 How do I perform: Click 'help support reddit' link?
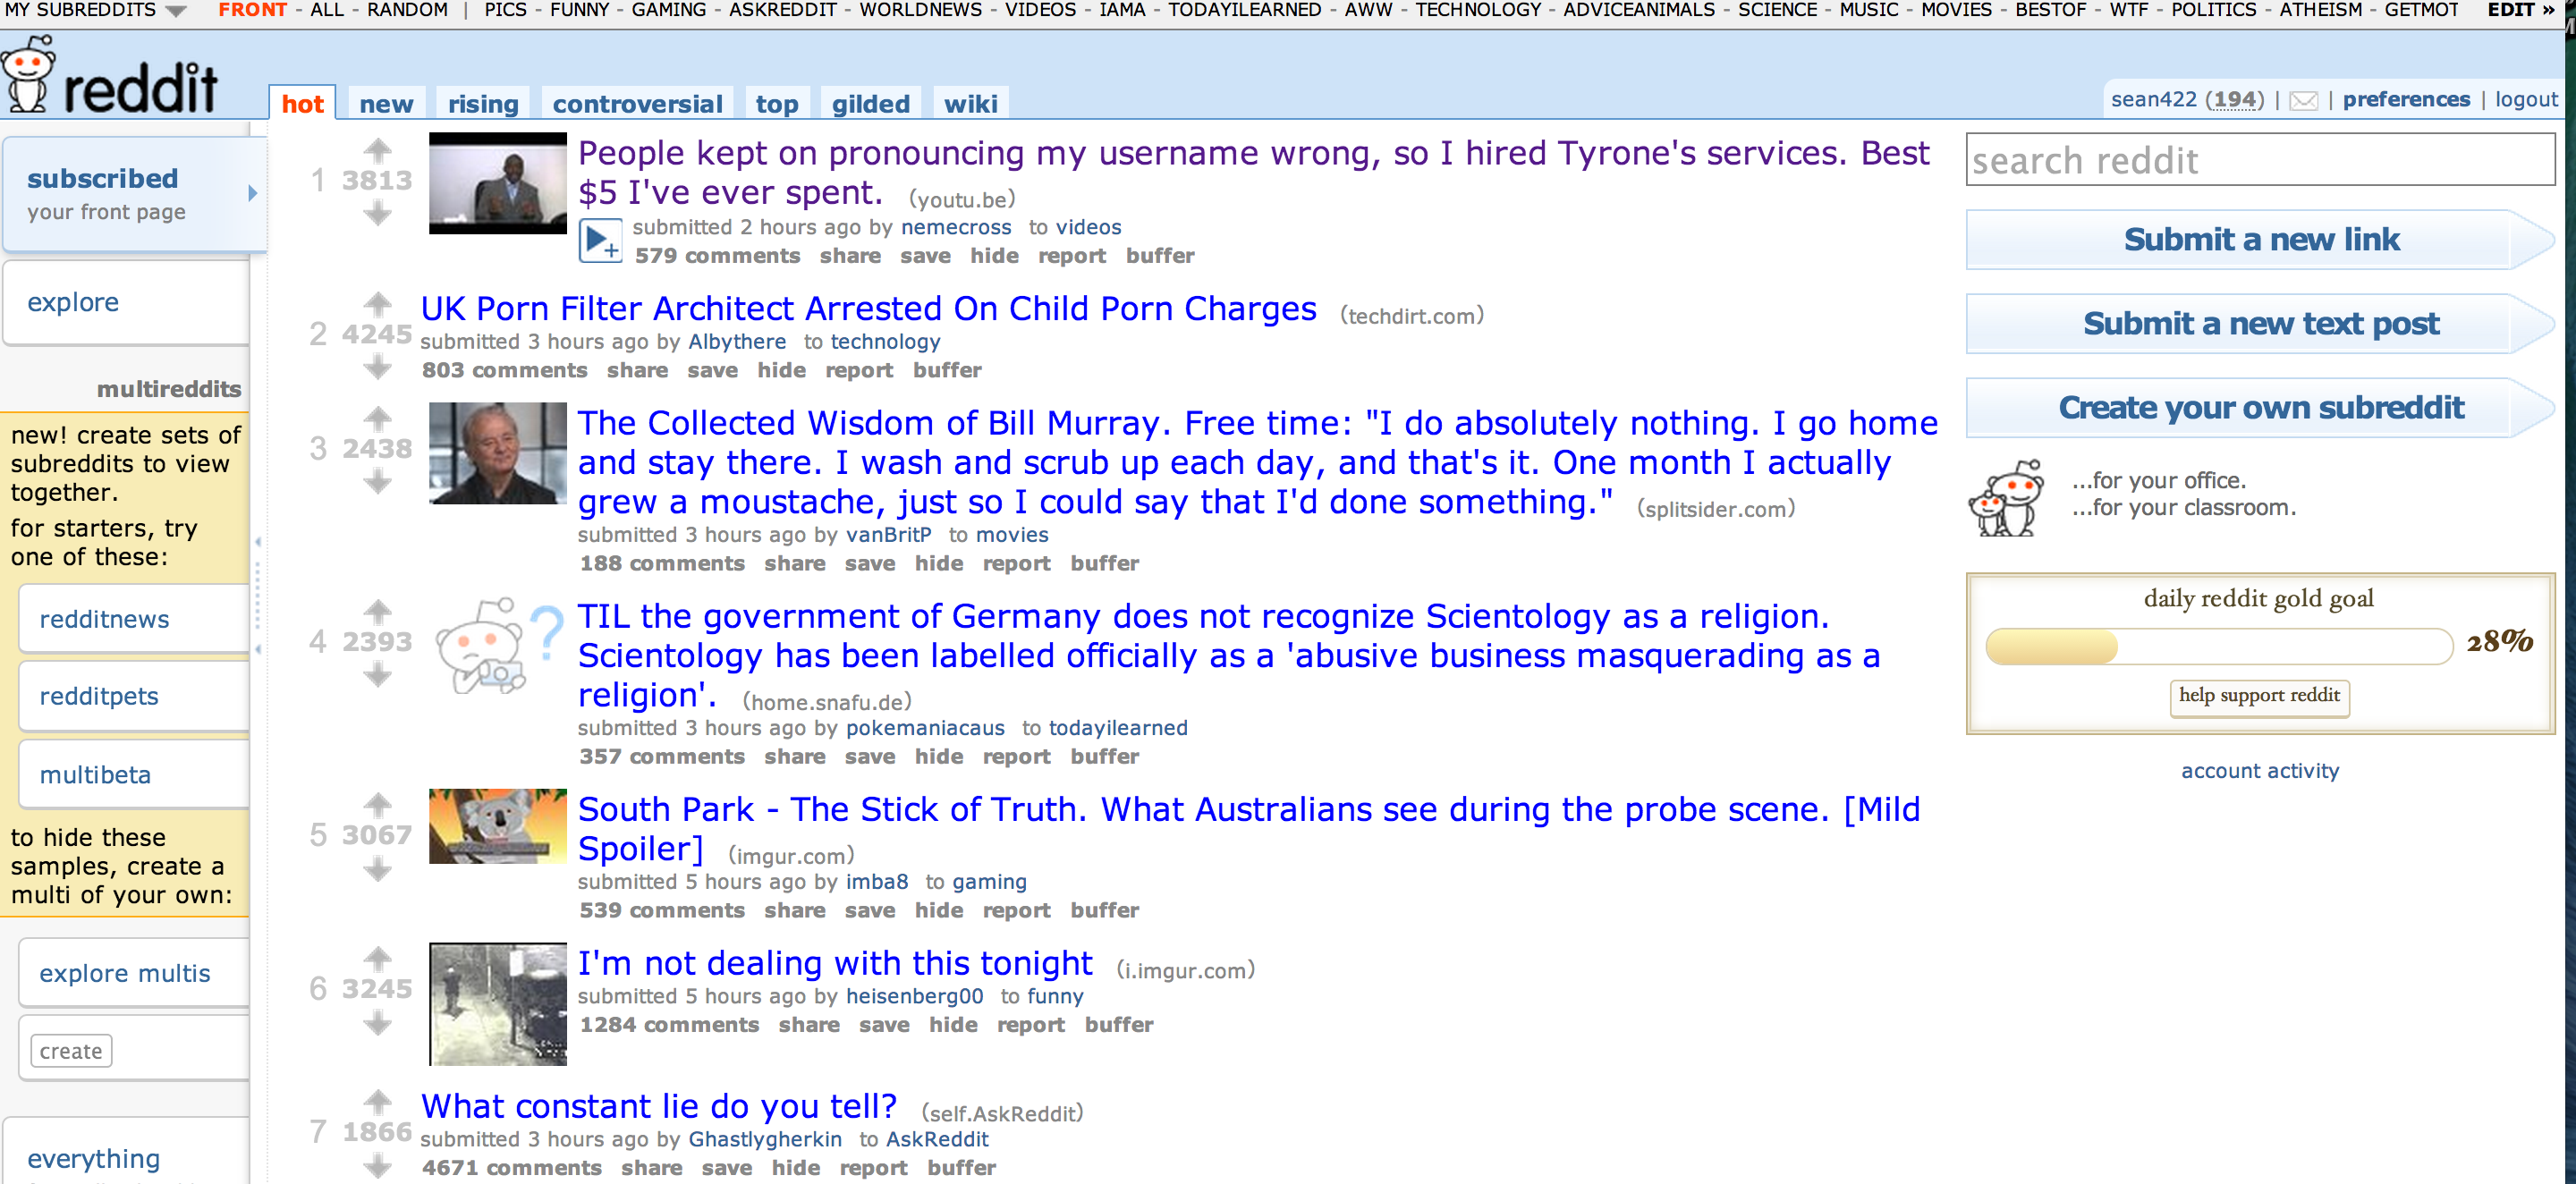coord(2259,695)
